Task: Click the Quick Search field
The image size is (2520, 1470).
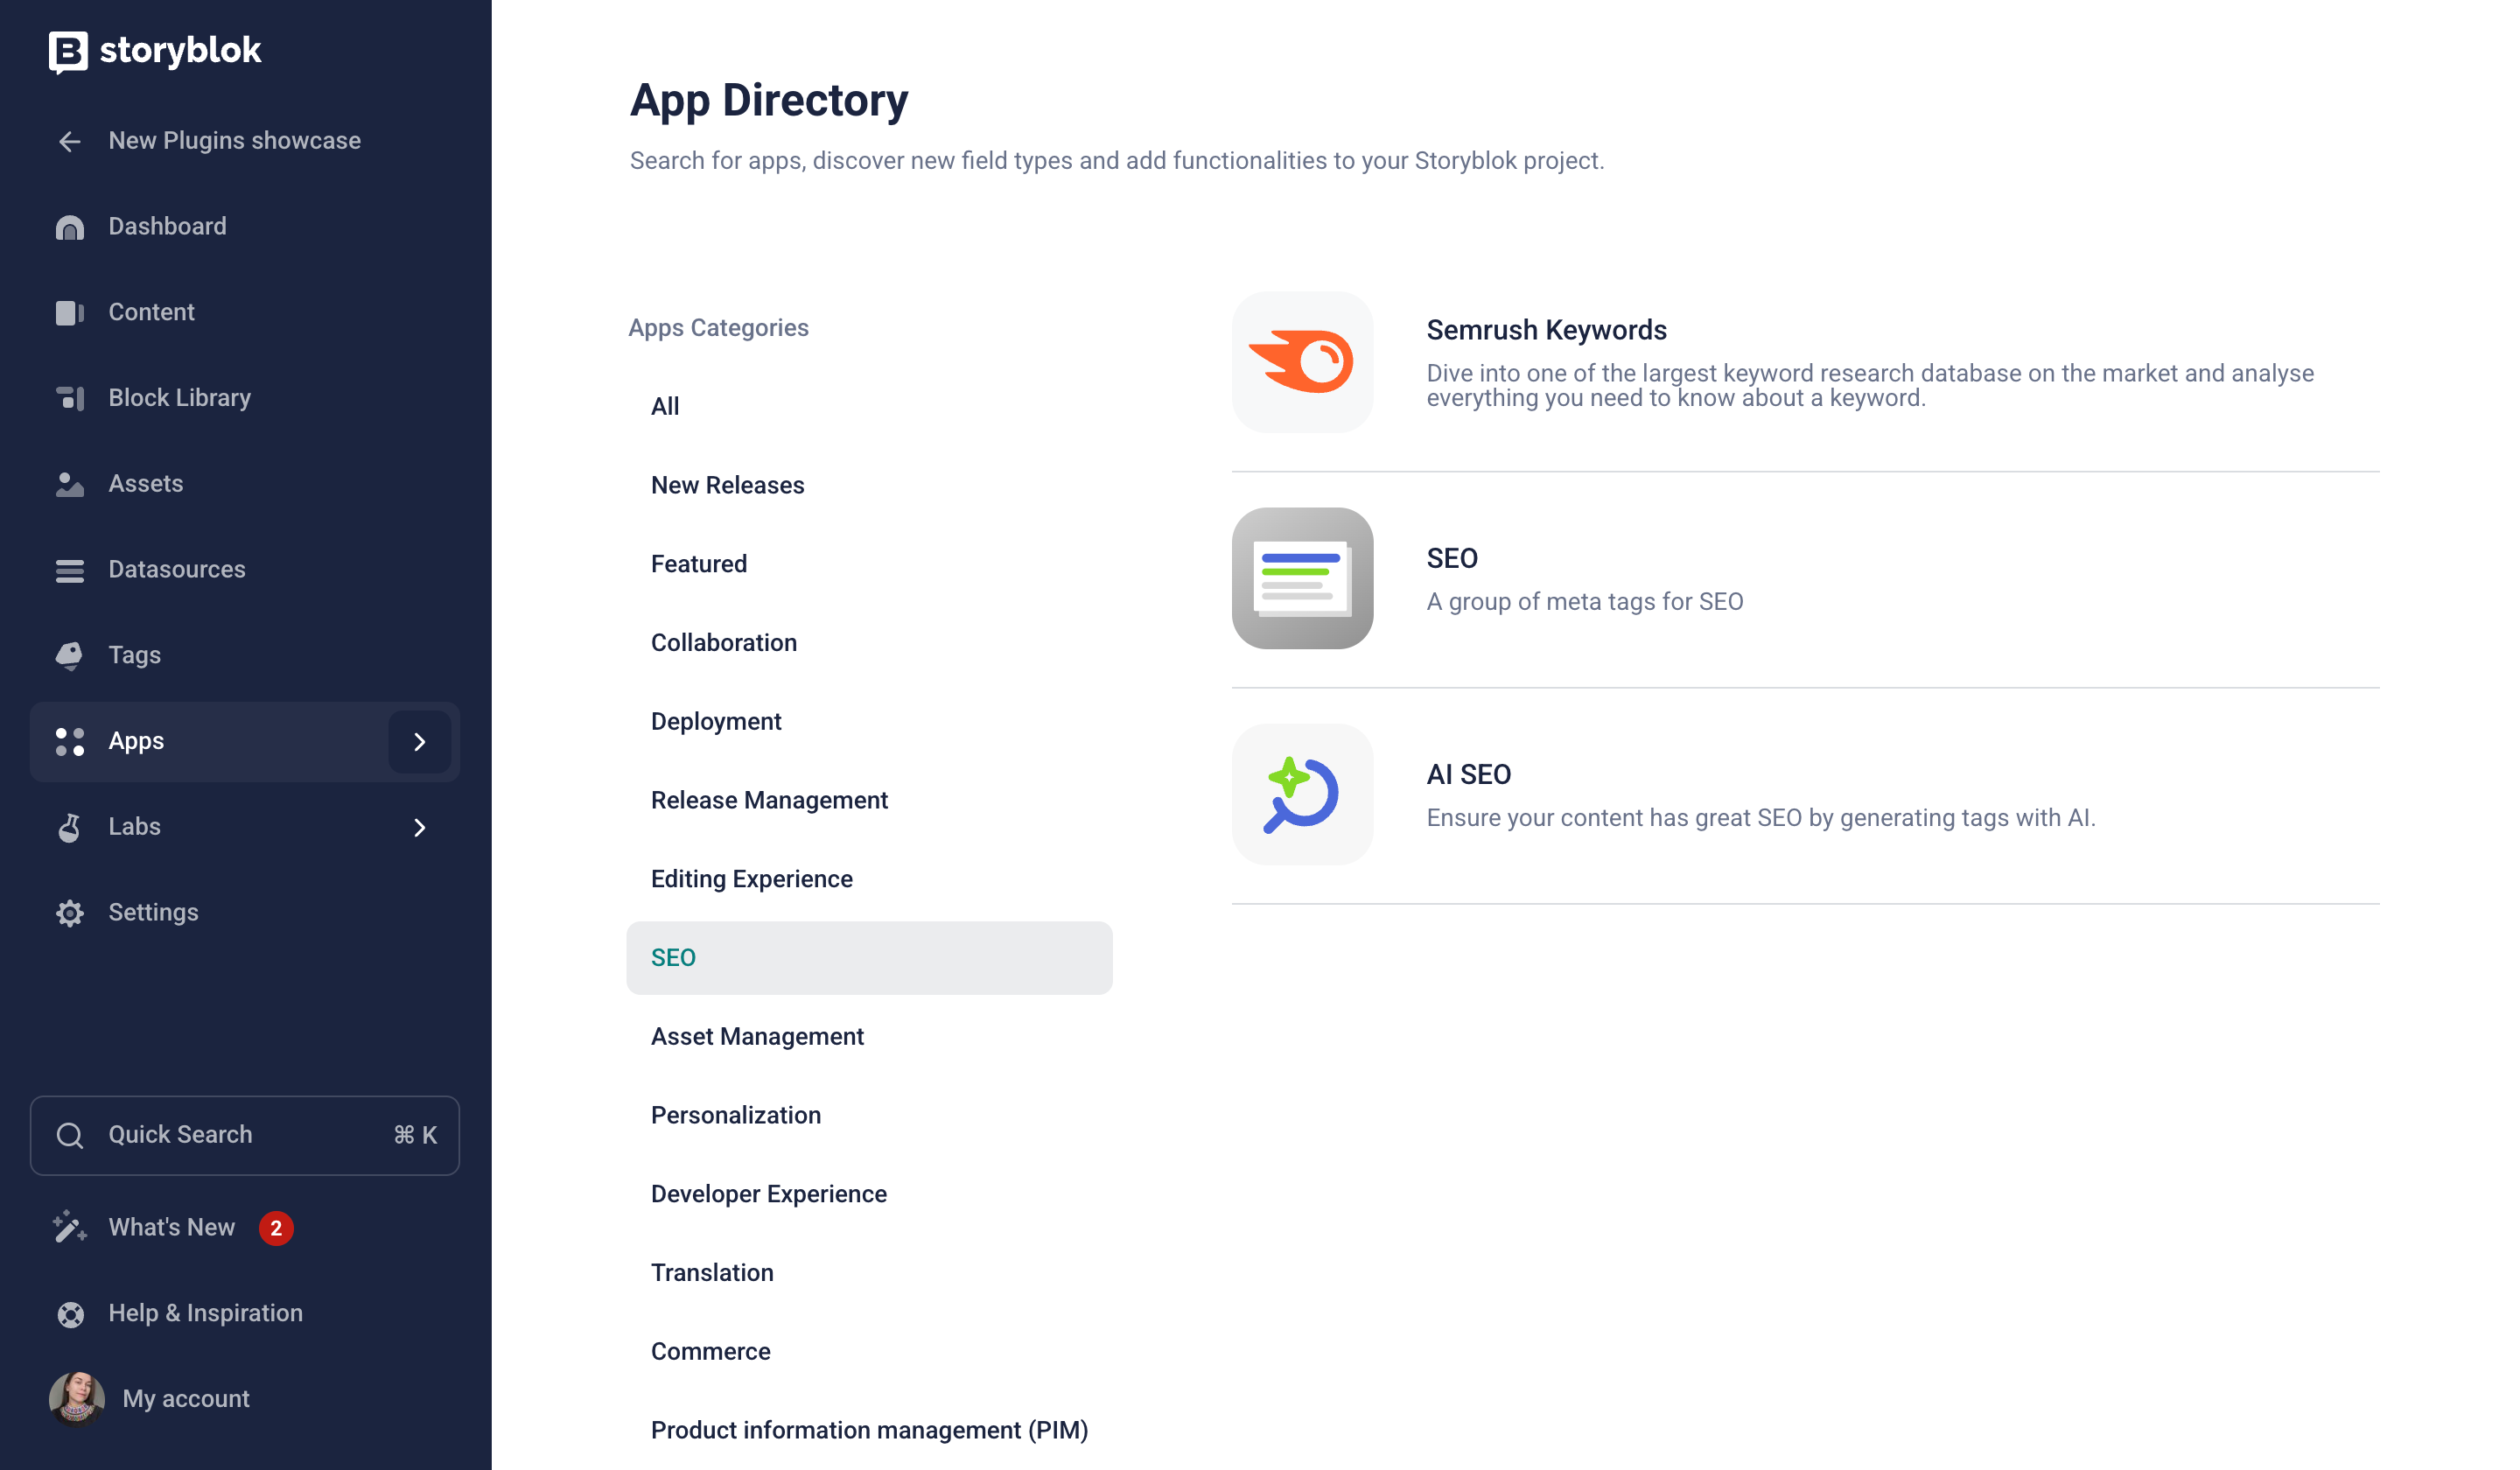Action: 245,1135
